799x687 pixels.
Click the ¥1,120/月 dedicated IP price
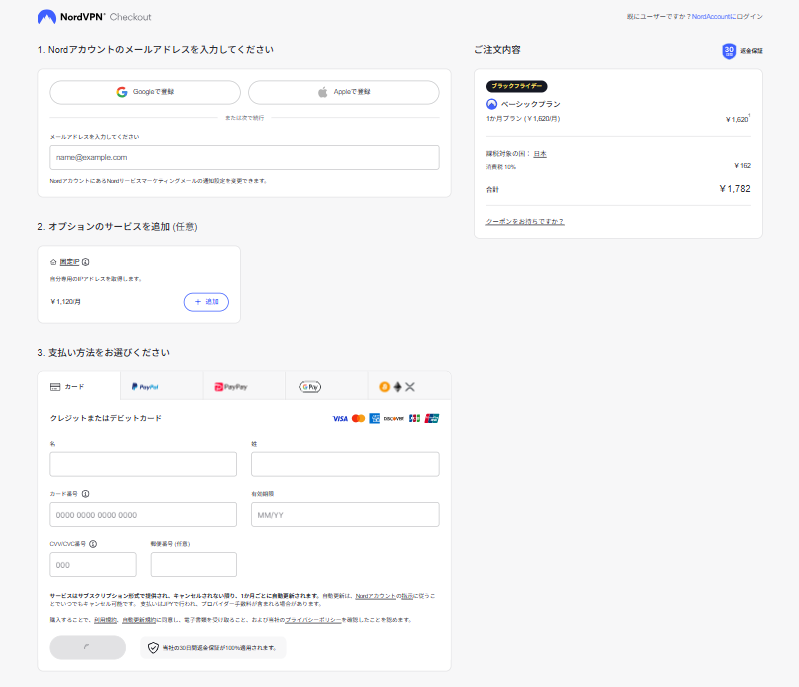[x=65, y=302]
